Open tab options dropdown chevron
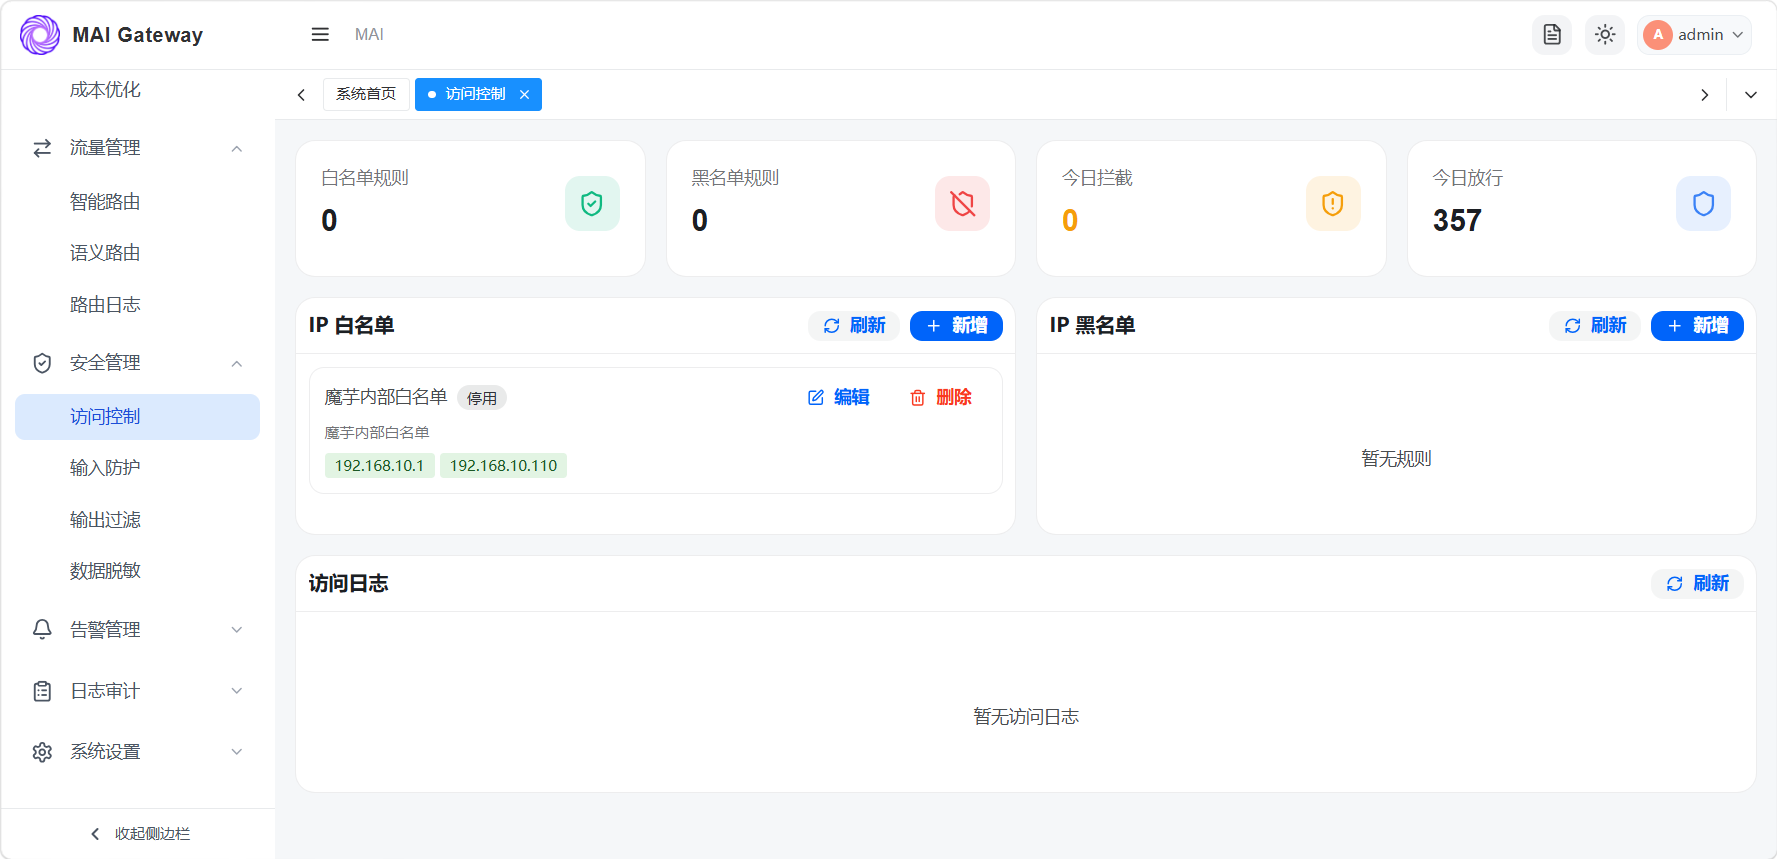The height and width of the screenshot is (859, 1777). click(1751, 95)
